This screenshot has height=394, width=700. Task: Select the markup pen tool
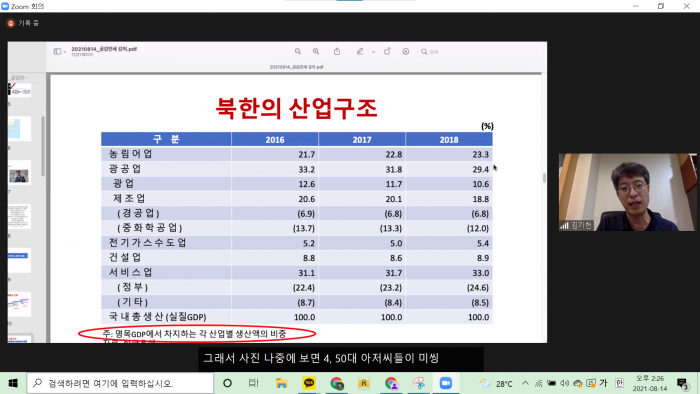click(360, 52)
